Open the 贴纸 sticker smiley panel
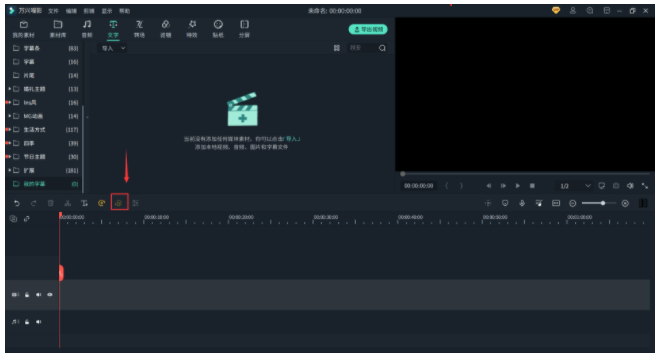664x360 pixels. (x=218, y=28)
